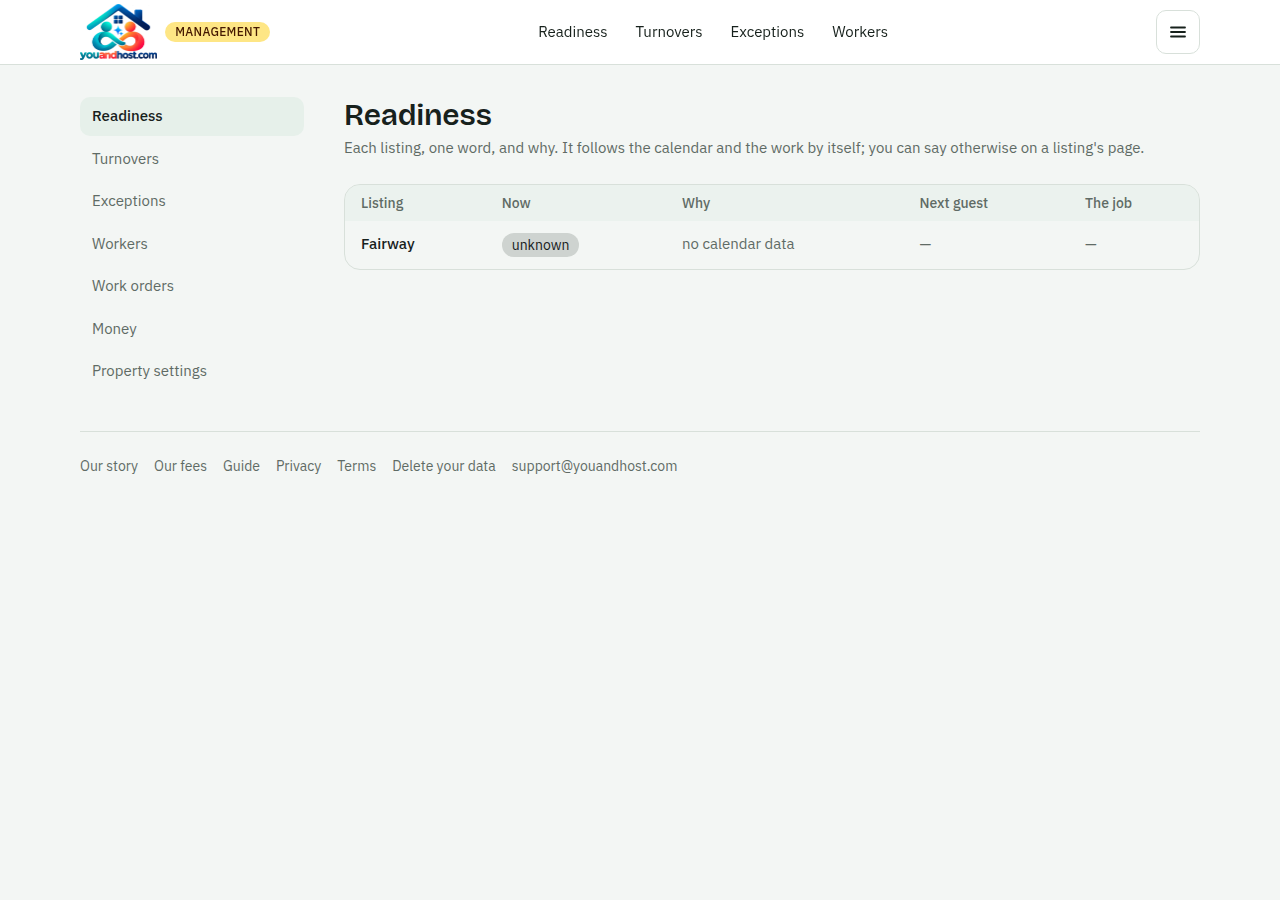The width and height of the screenshot is (1280, 900).
Task: Click the support@youandhost.com email link
Action: click(x=594, y=466)
